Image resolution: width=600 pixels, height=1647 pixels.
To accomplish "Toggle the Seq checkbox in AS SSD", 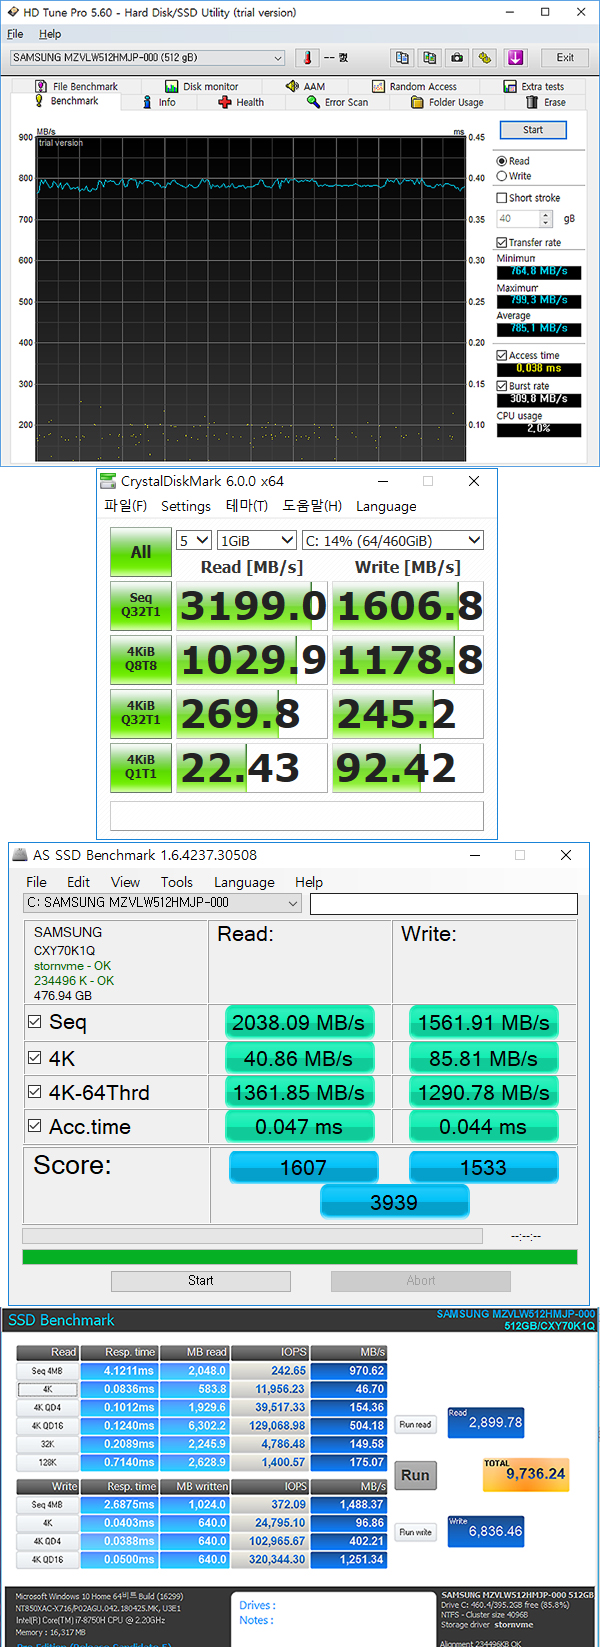I will (35, 1022).
